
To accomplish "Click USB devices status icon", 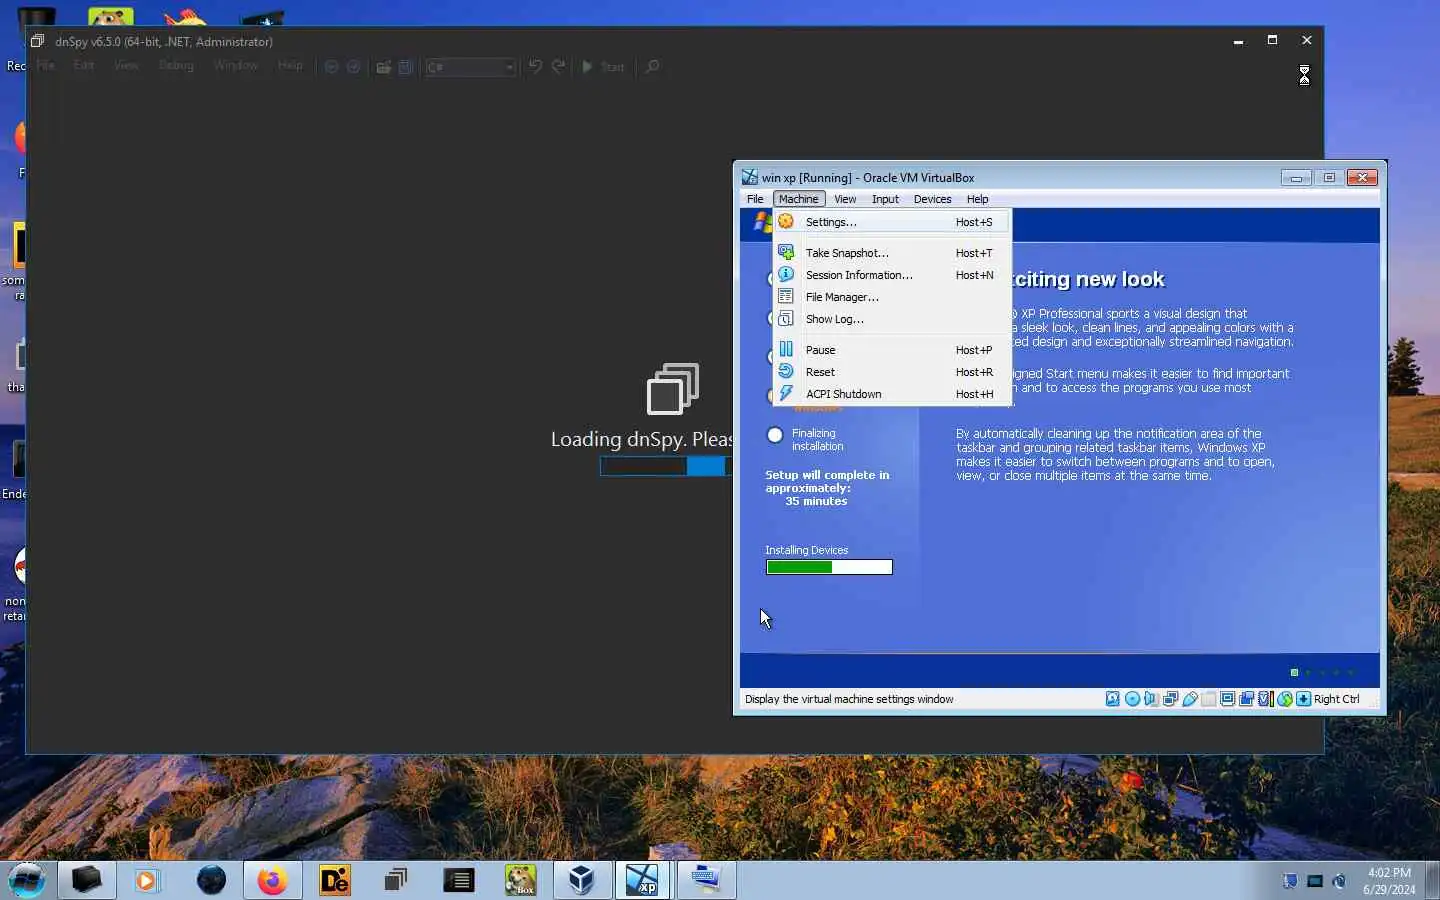I will click(1190, 699).
